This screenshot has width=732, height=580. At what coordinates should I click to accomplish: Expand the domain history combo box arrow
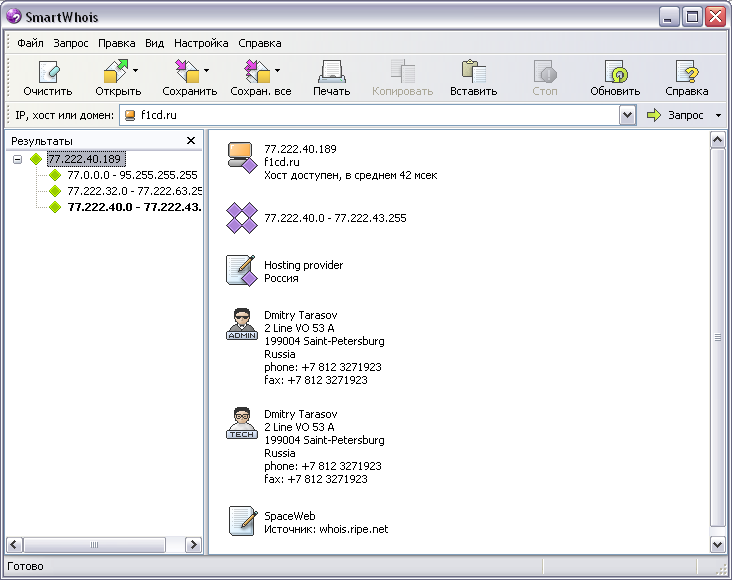click(628, 115)
